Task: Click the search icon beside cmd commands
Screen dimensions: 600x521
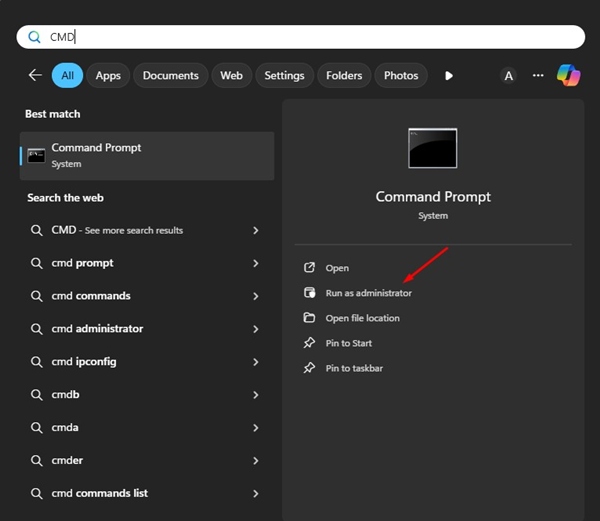Action: [37, 296]
